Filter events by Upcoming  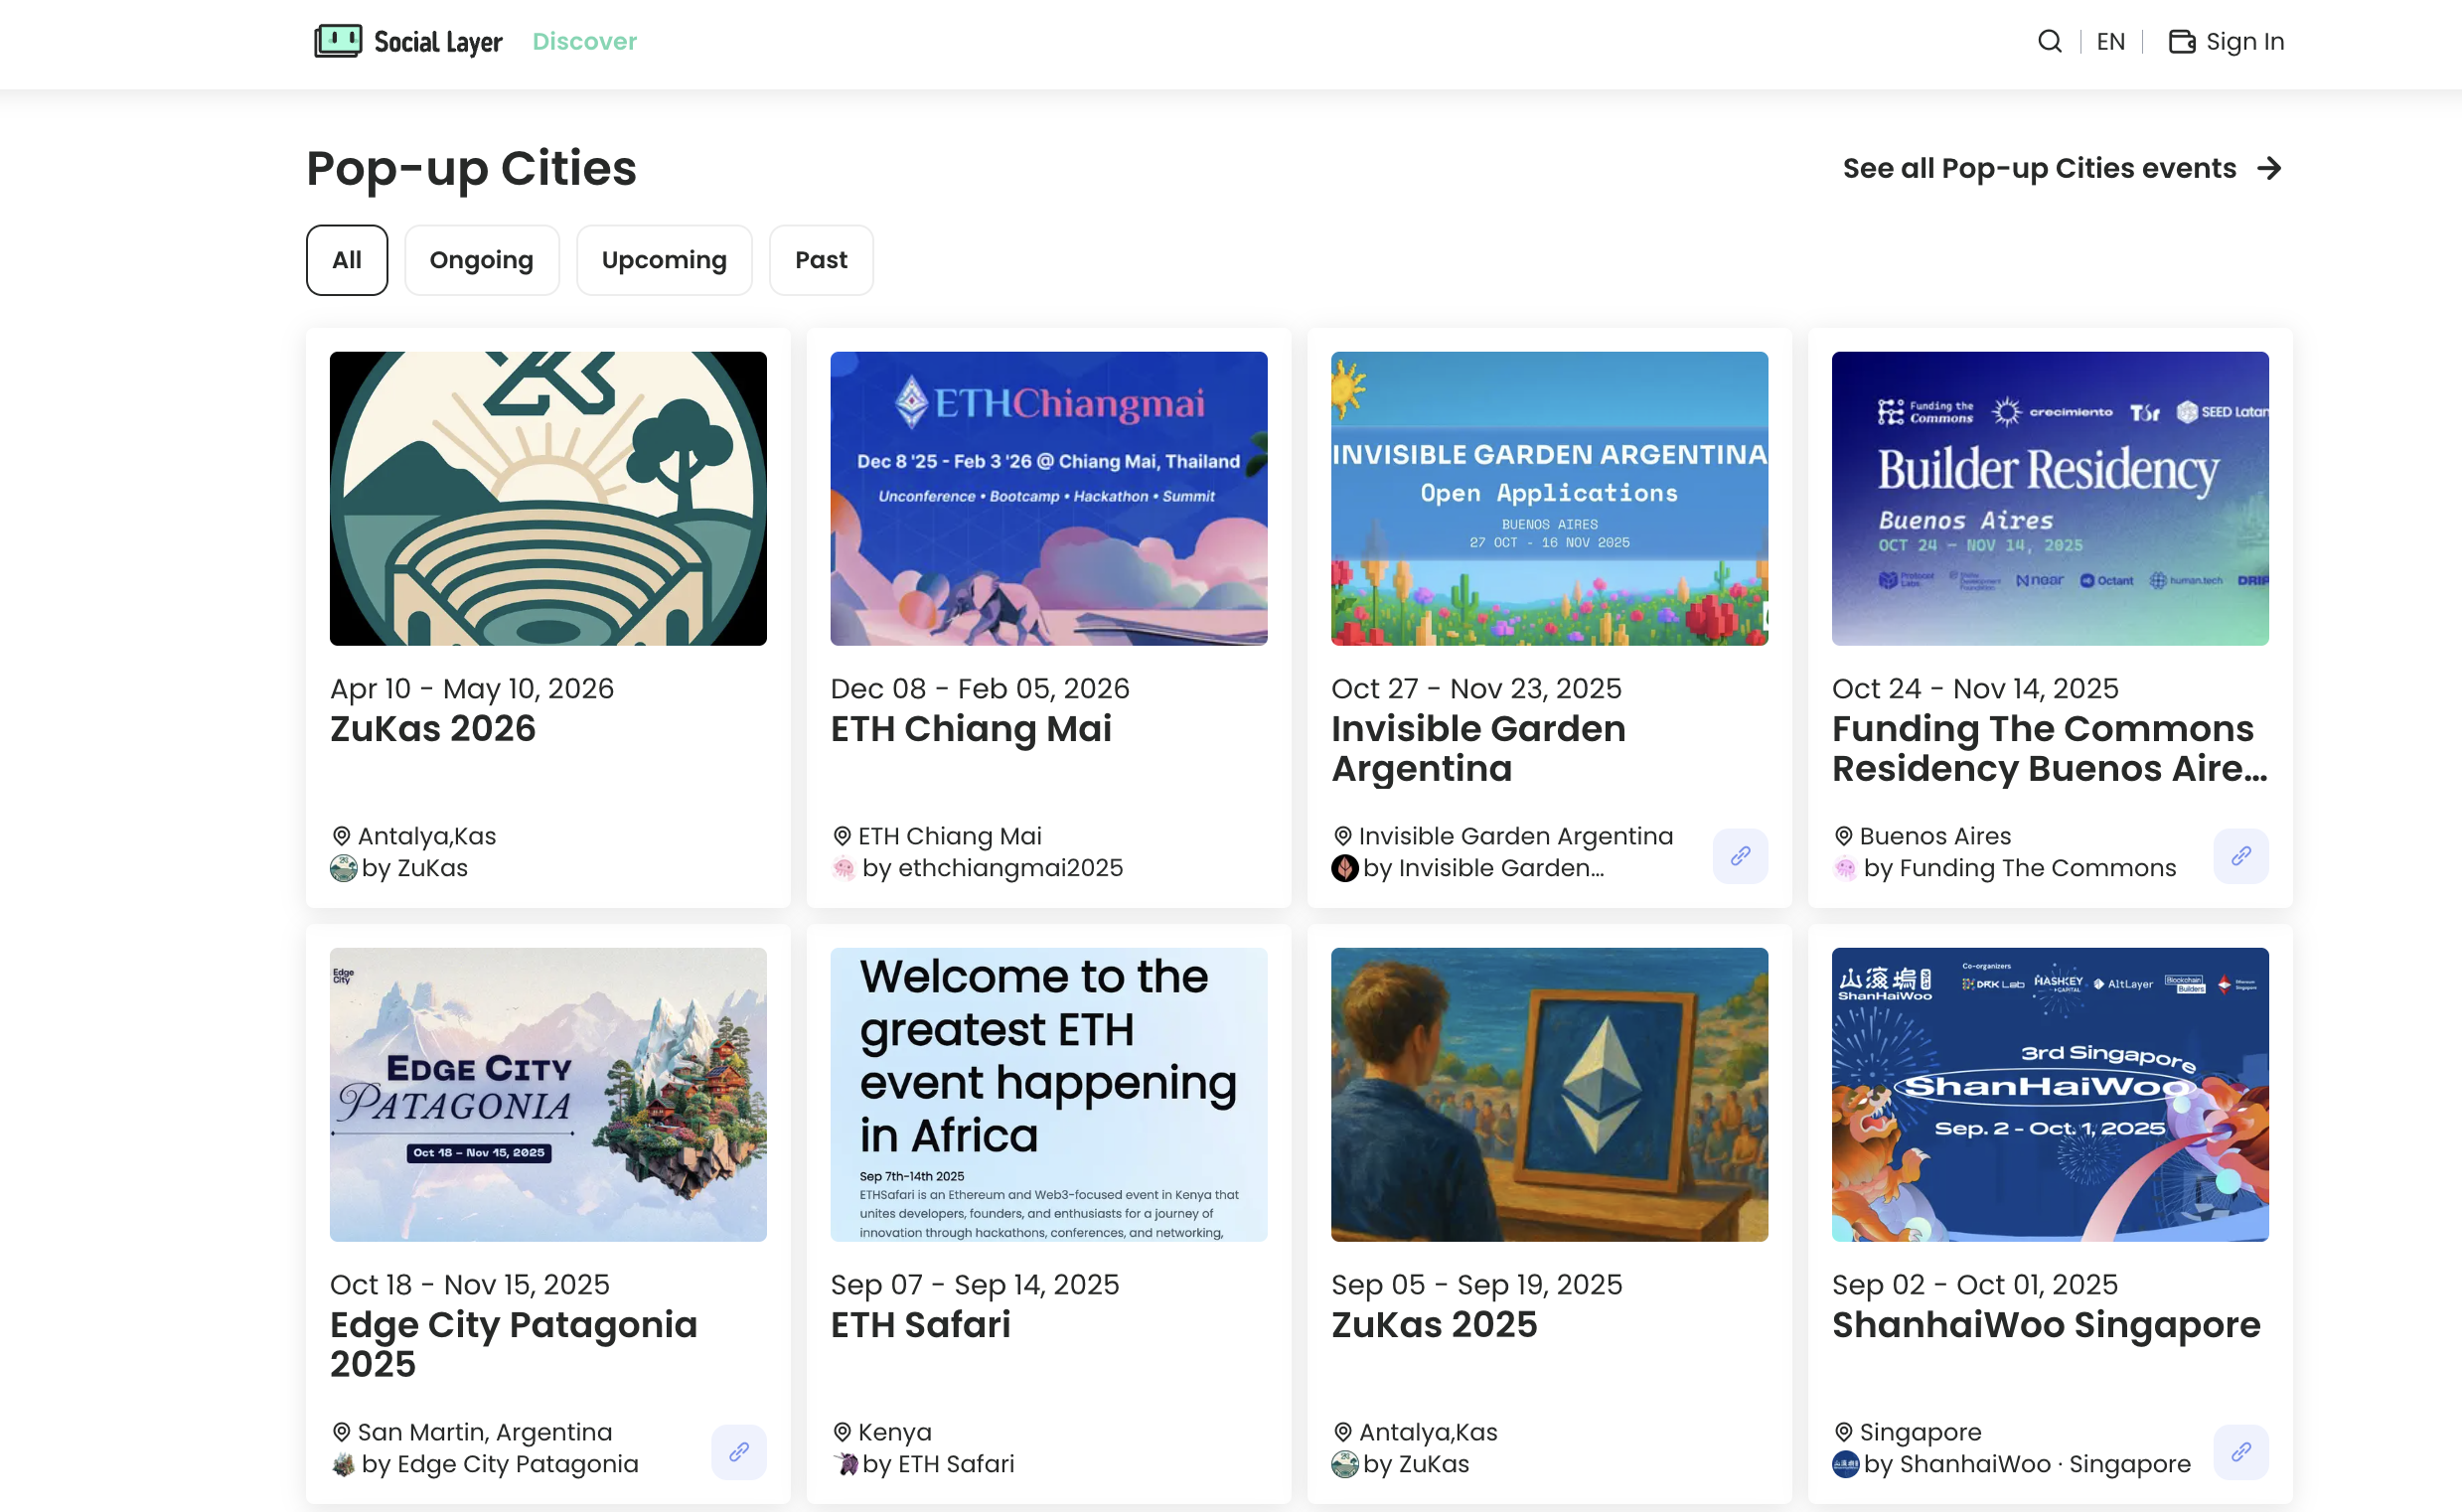click(663, 260)
